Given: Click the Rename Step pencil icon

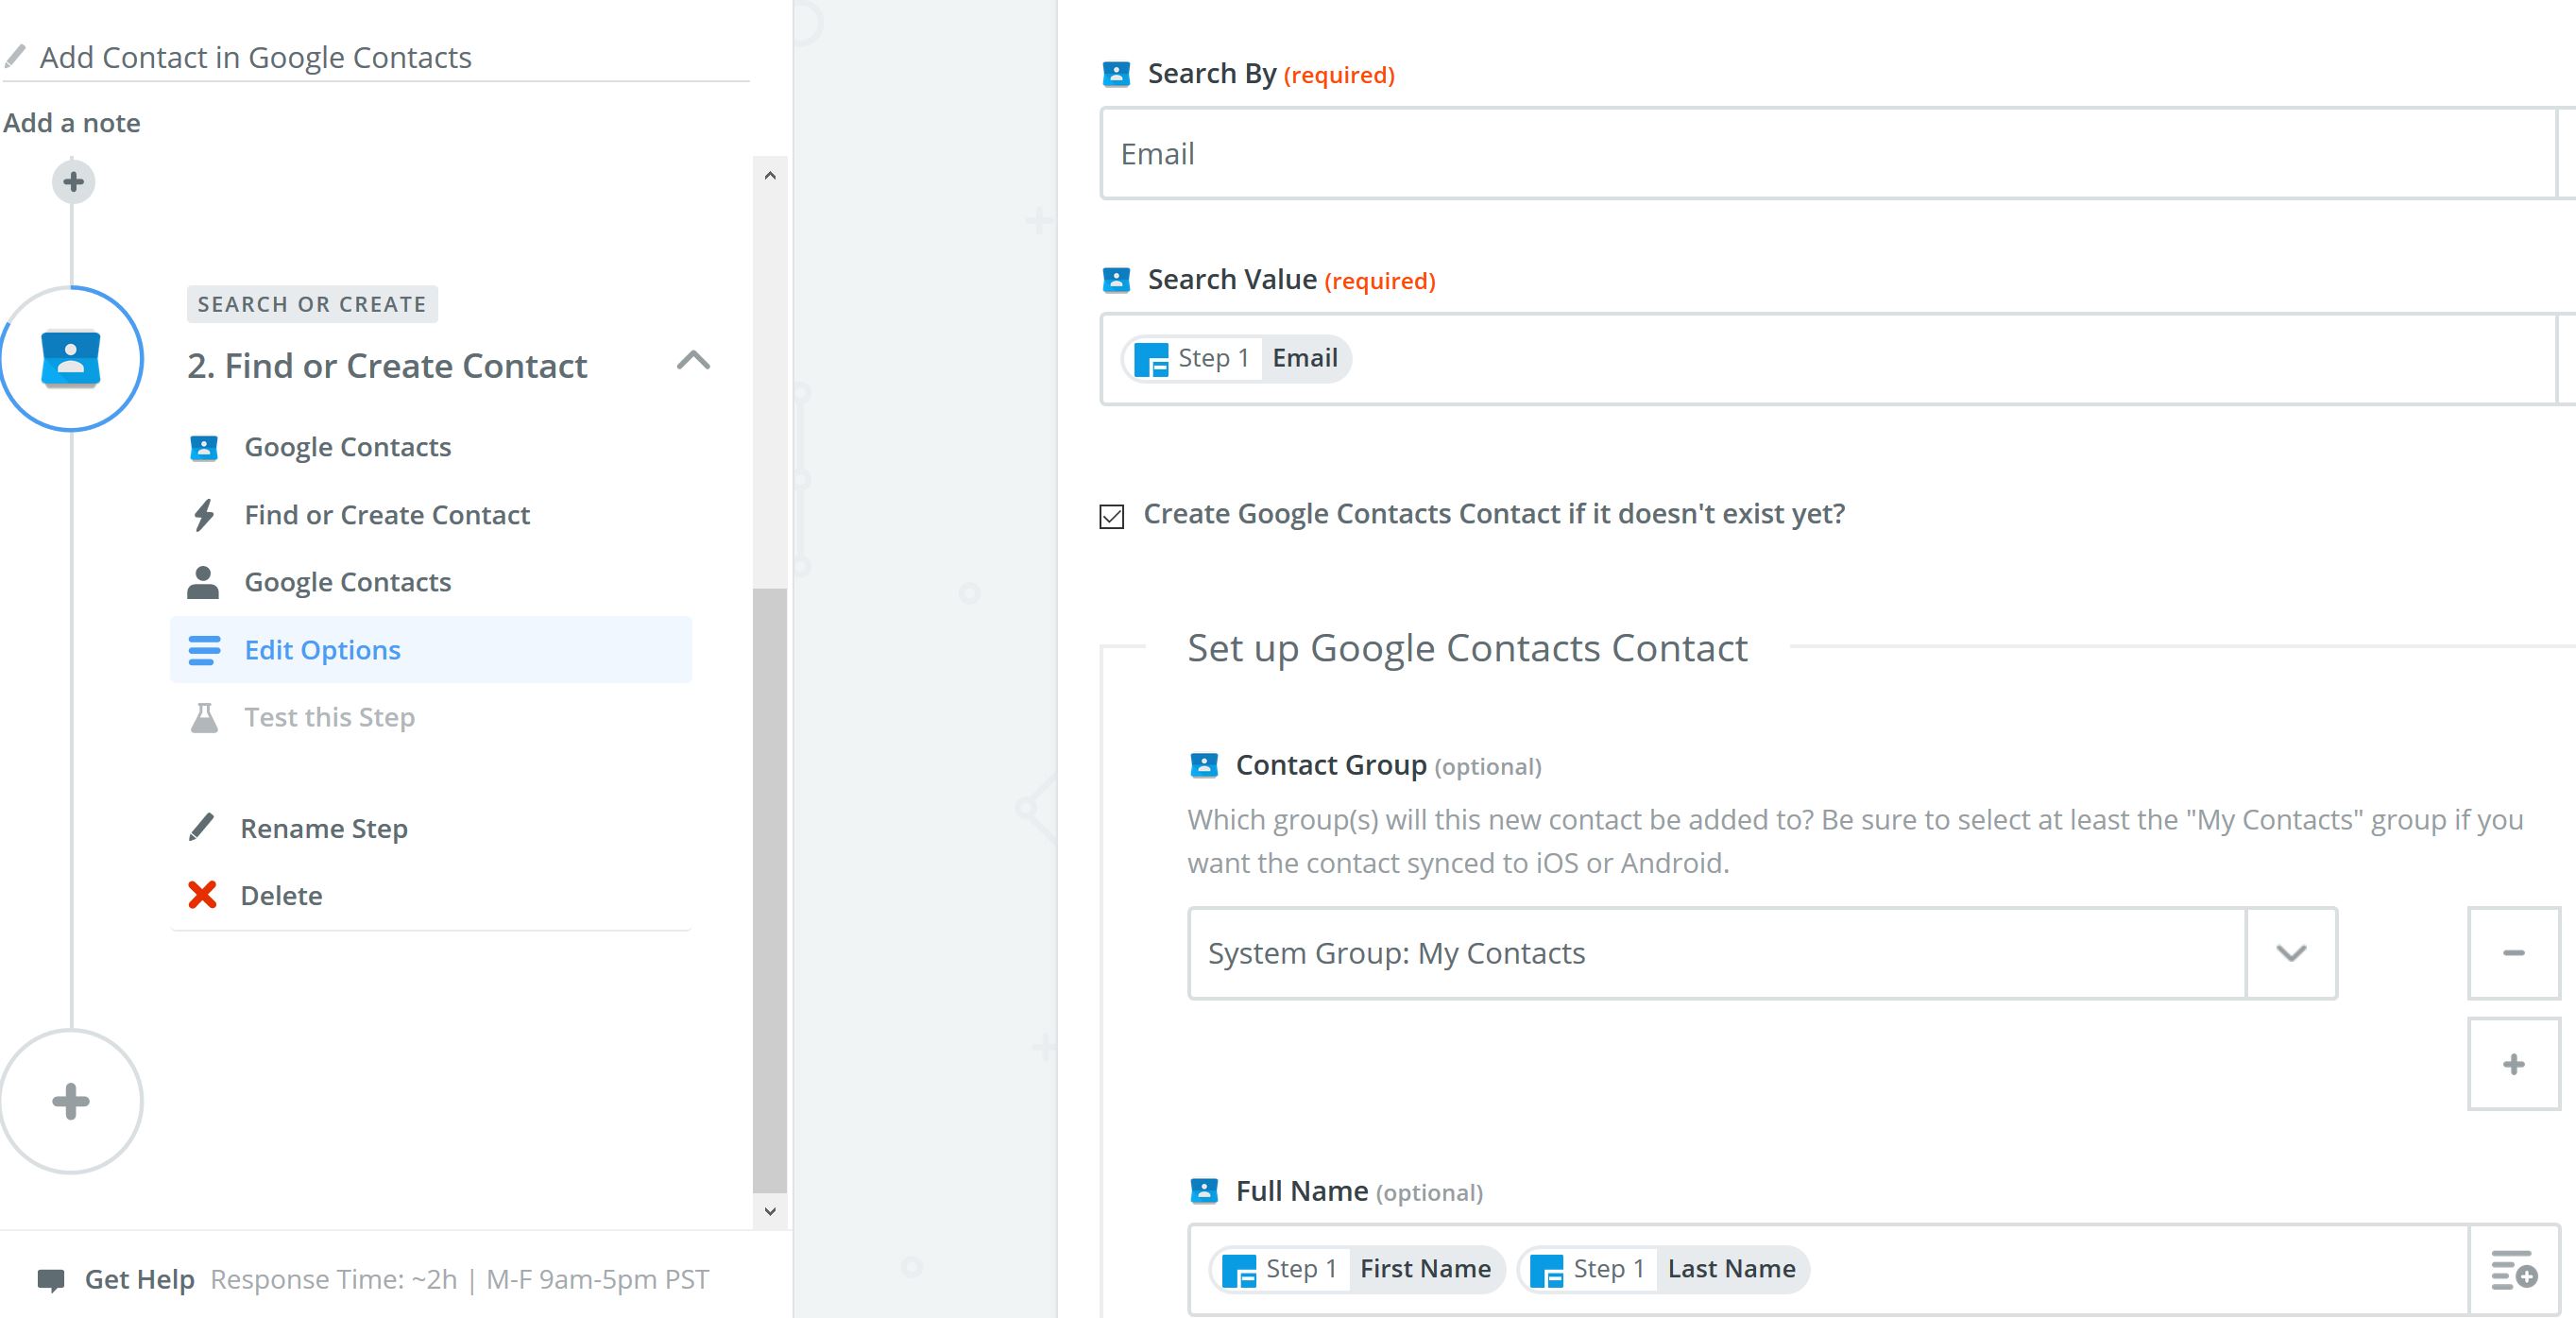Looking at the screenshot, I should pyautogui.click(x=201, y=827).
